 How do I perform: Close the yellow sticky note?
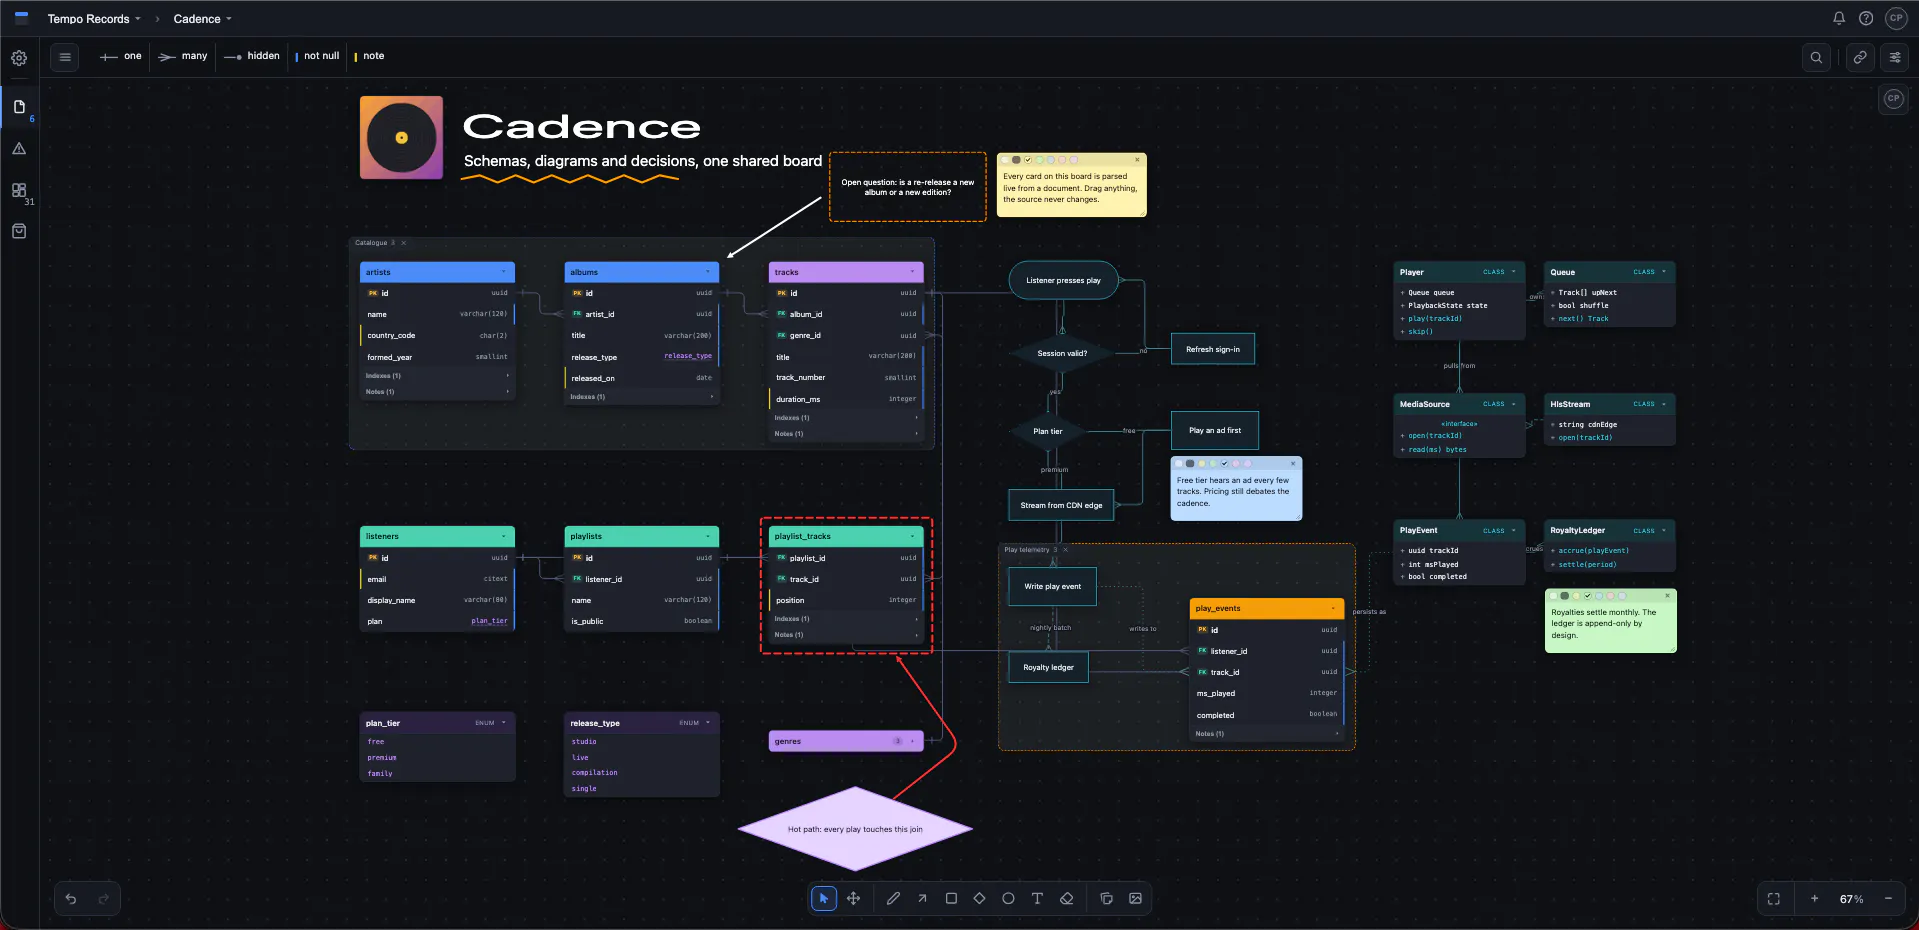(1137, 160)
